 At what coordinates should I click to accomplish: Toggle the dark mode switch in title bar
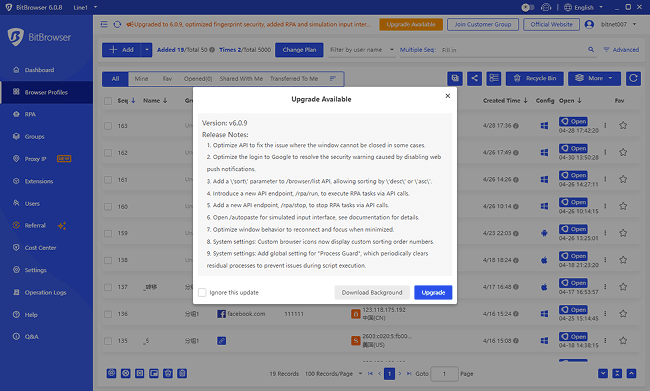click(527, 7)
